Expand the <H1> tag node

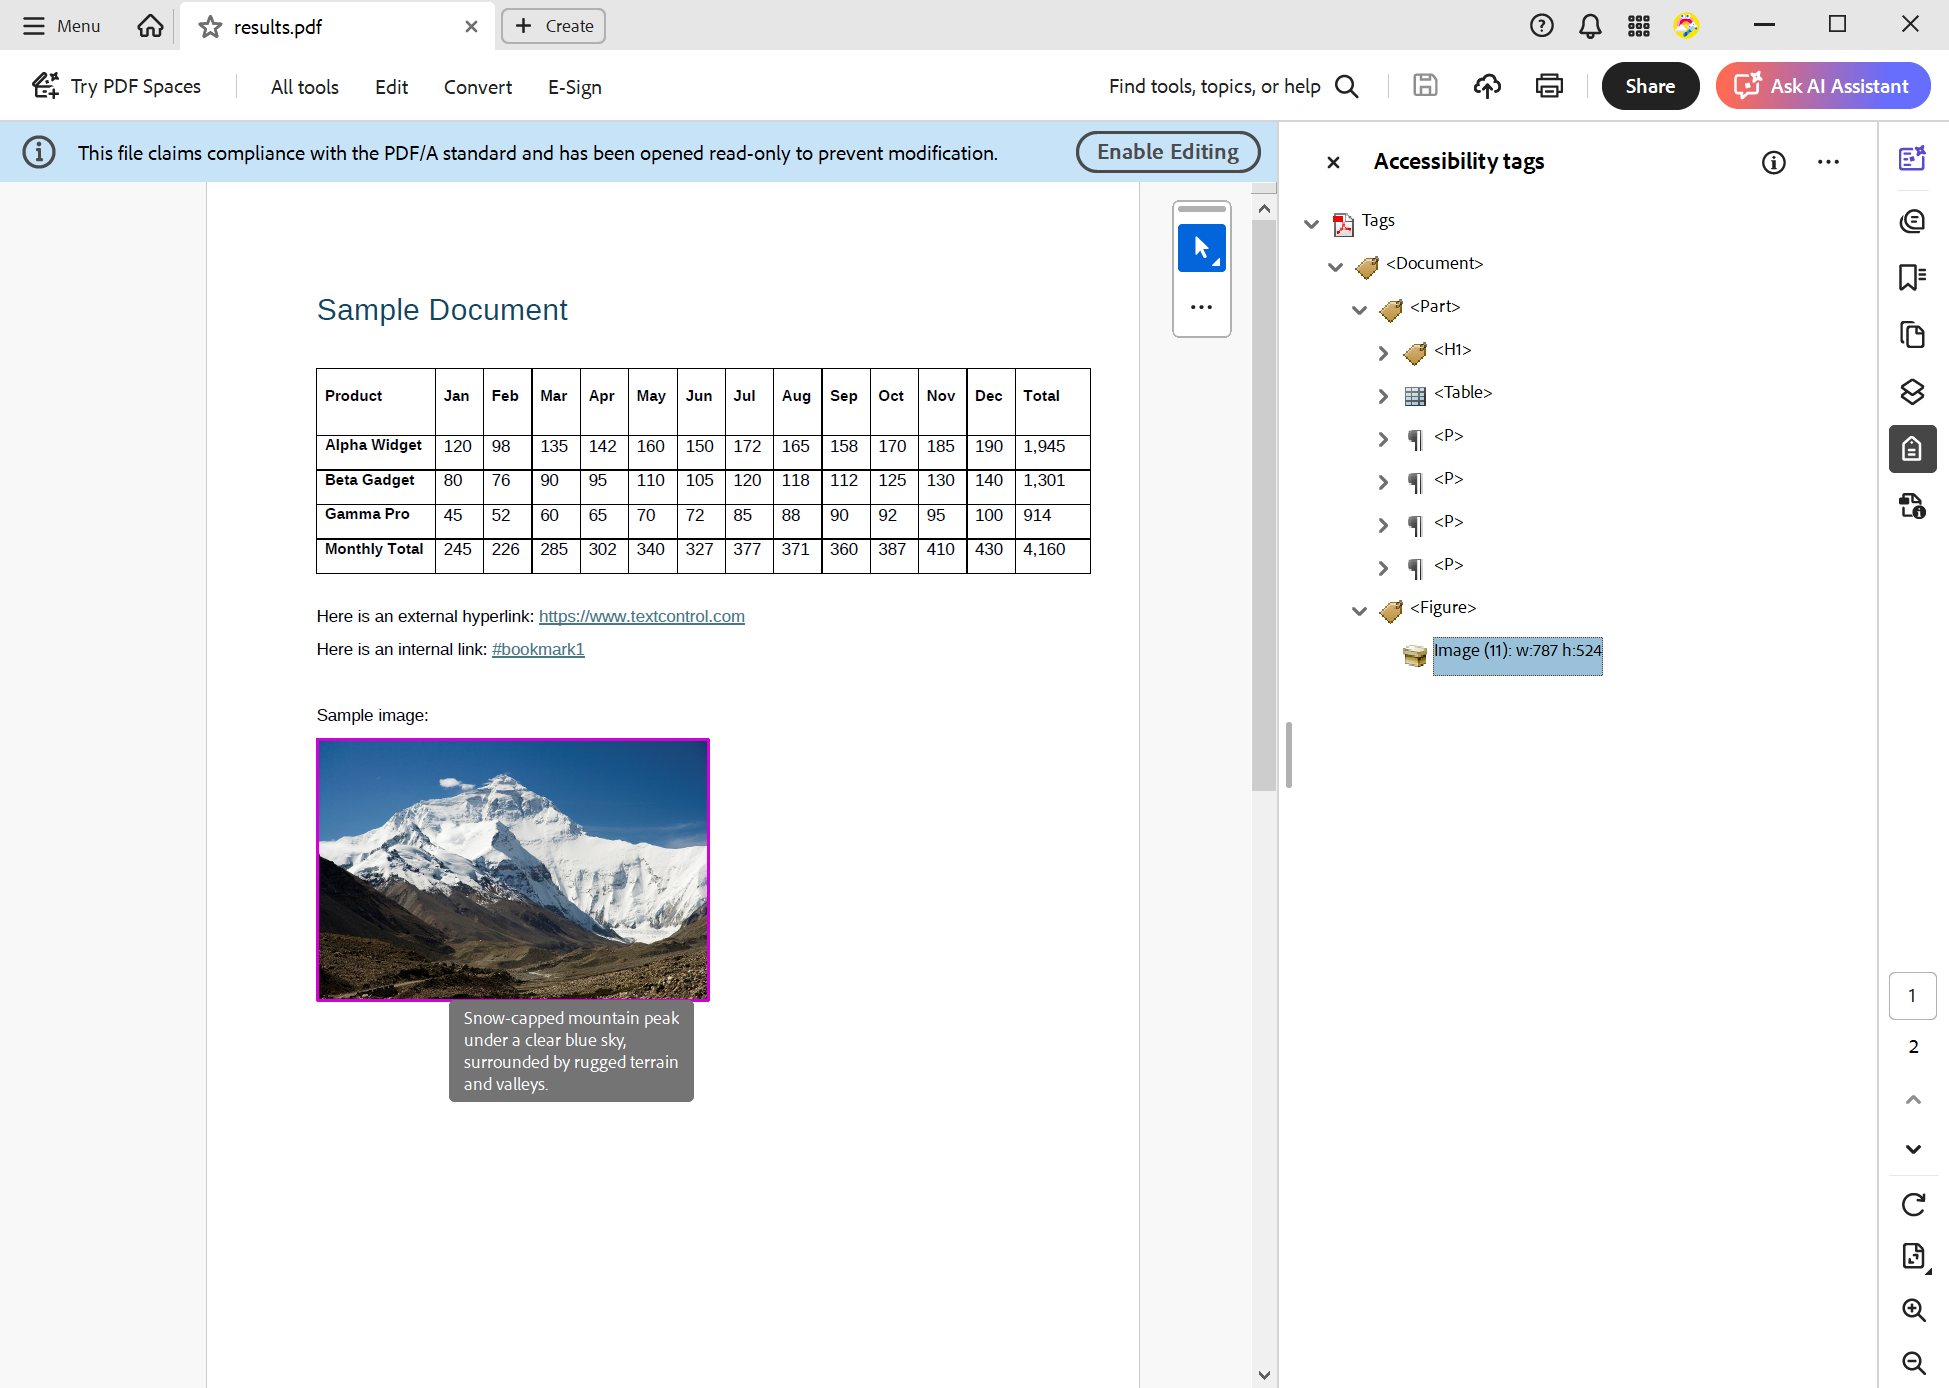tap(1383, 352)
